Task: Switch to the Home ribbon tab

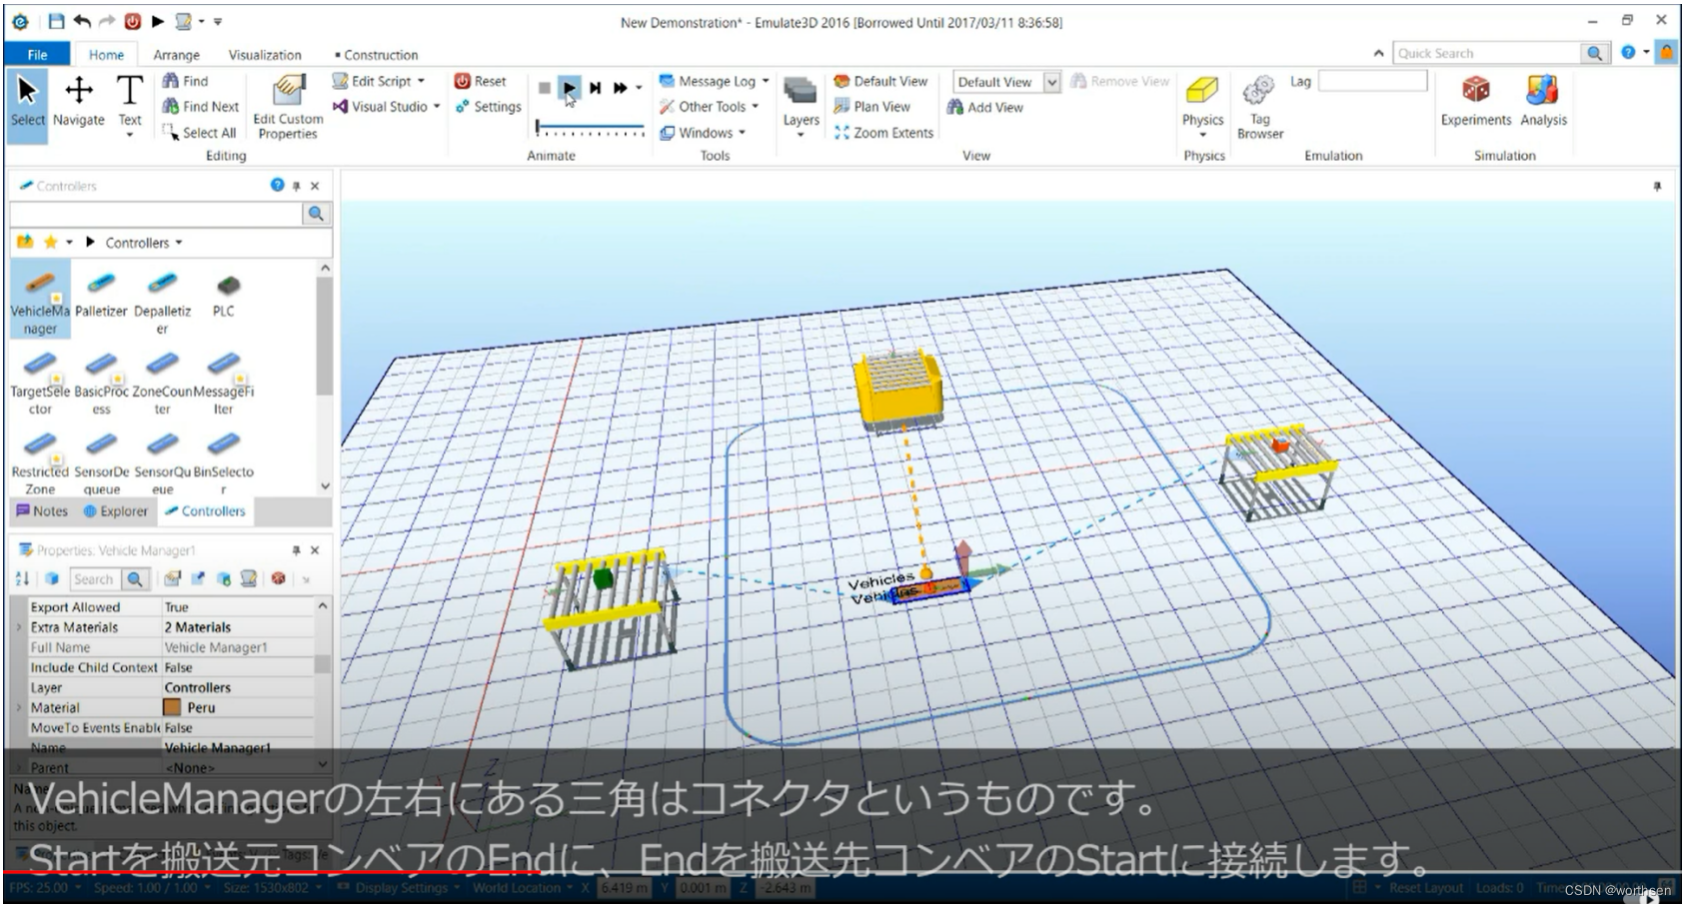Action: coord(106,55)
